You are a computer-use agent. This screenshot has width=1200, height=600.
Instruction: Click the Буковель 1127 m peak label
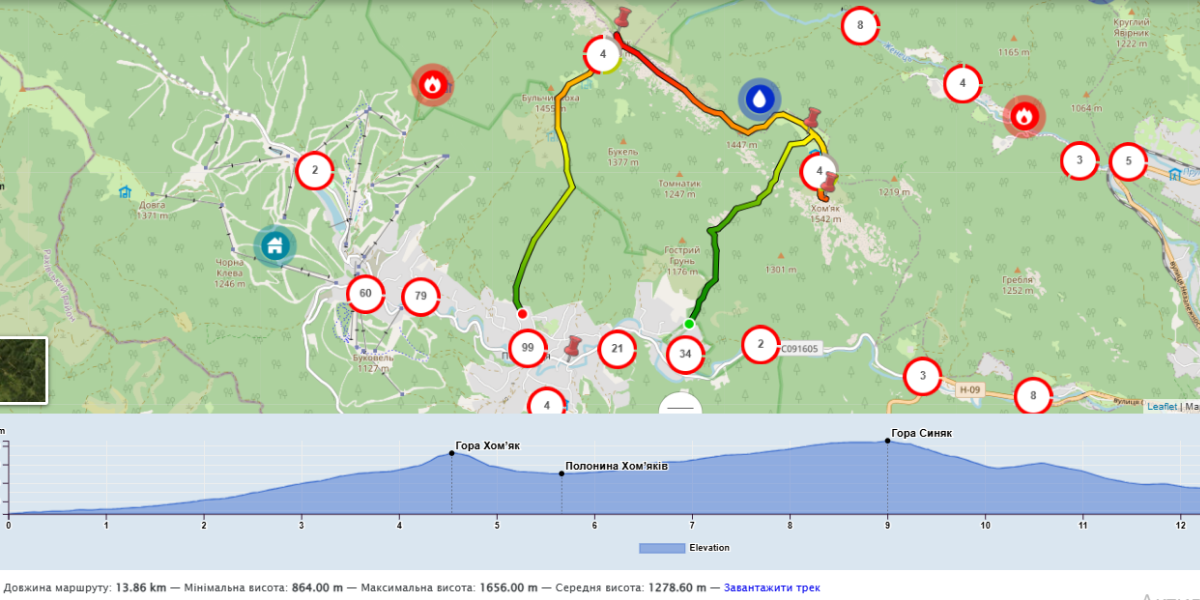point(372,362)
